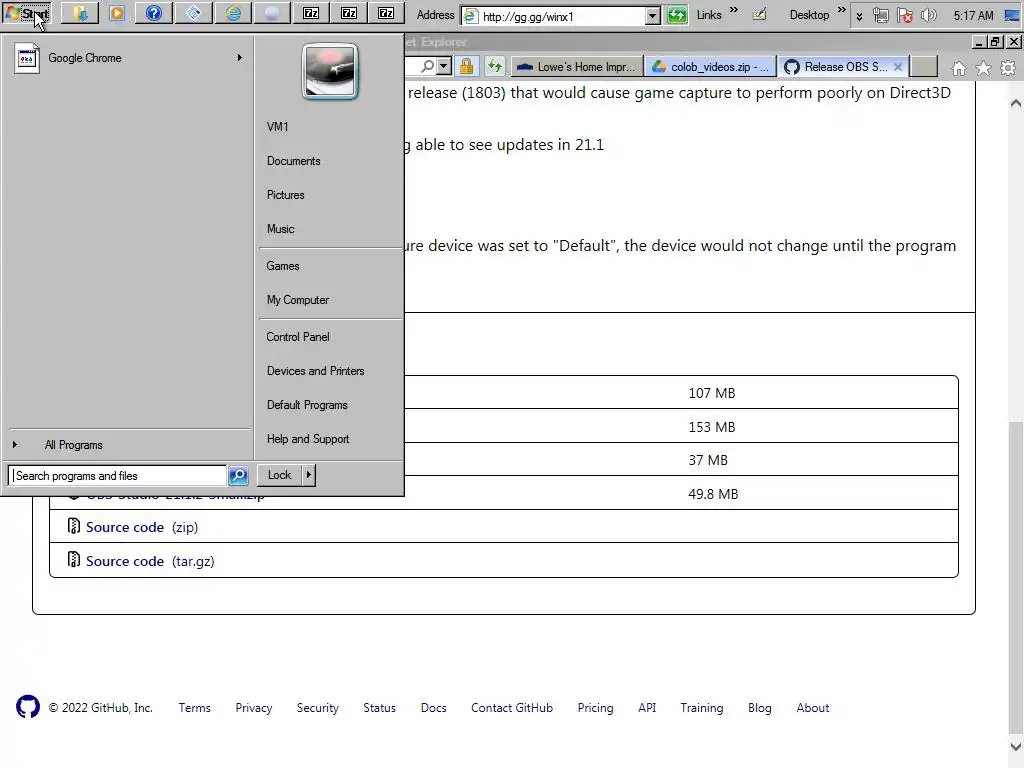This screenshot has width=1024, height=768.
Task: Open Action Center flag tray icon
Action: click(x=904, y=15)
